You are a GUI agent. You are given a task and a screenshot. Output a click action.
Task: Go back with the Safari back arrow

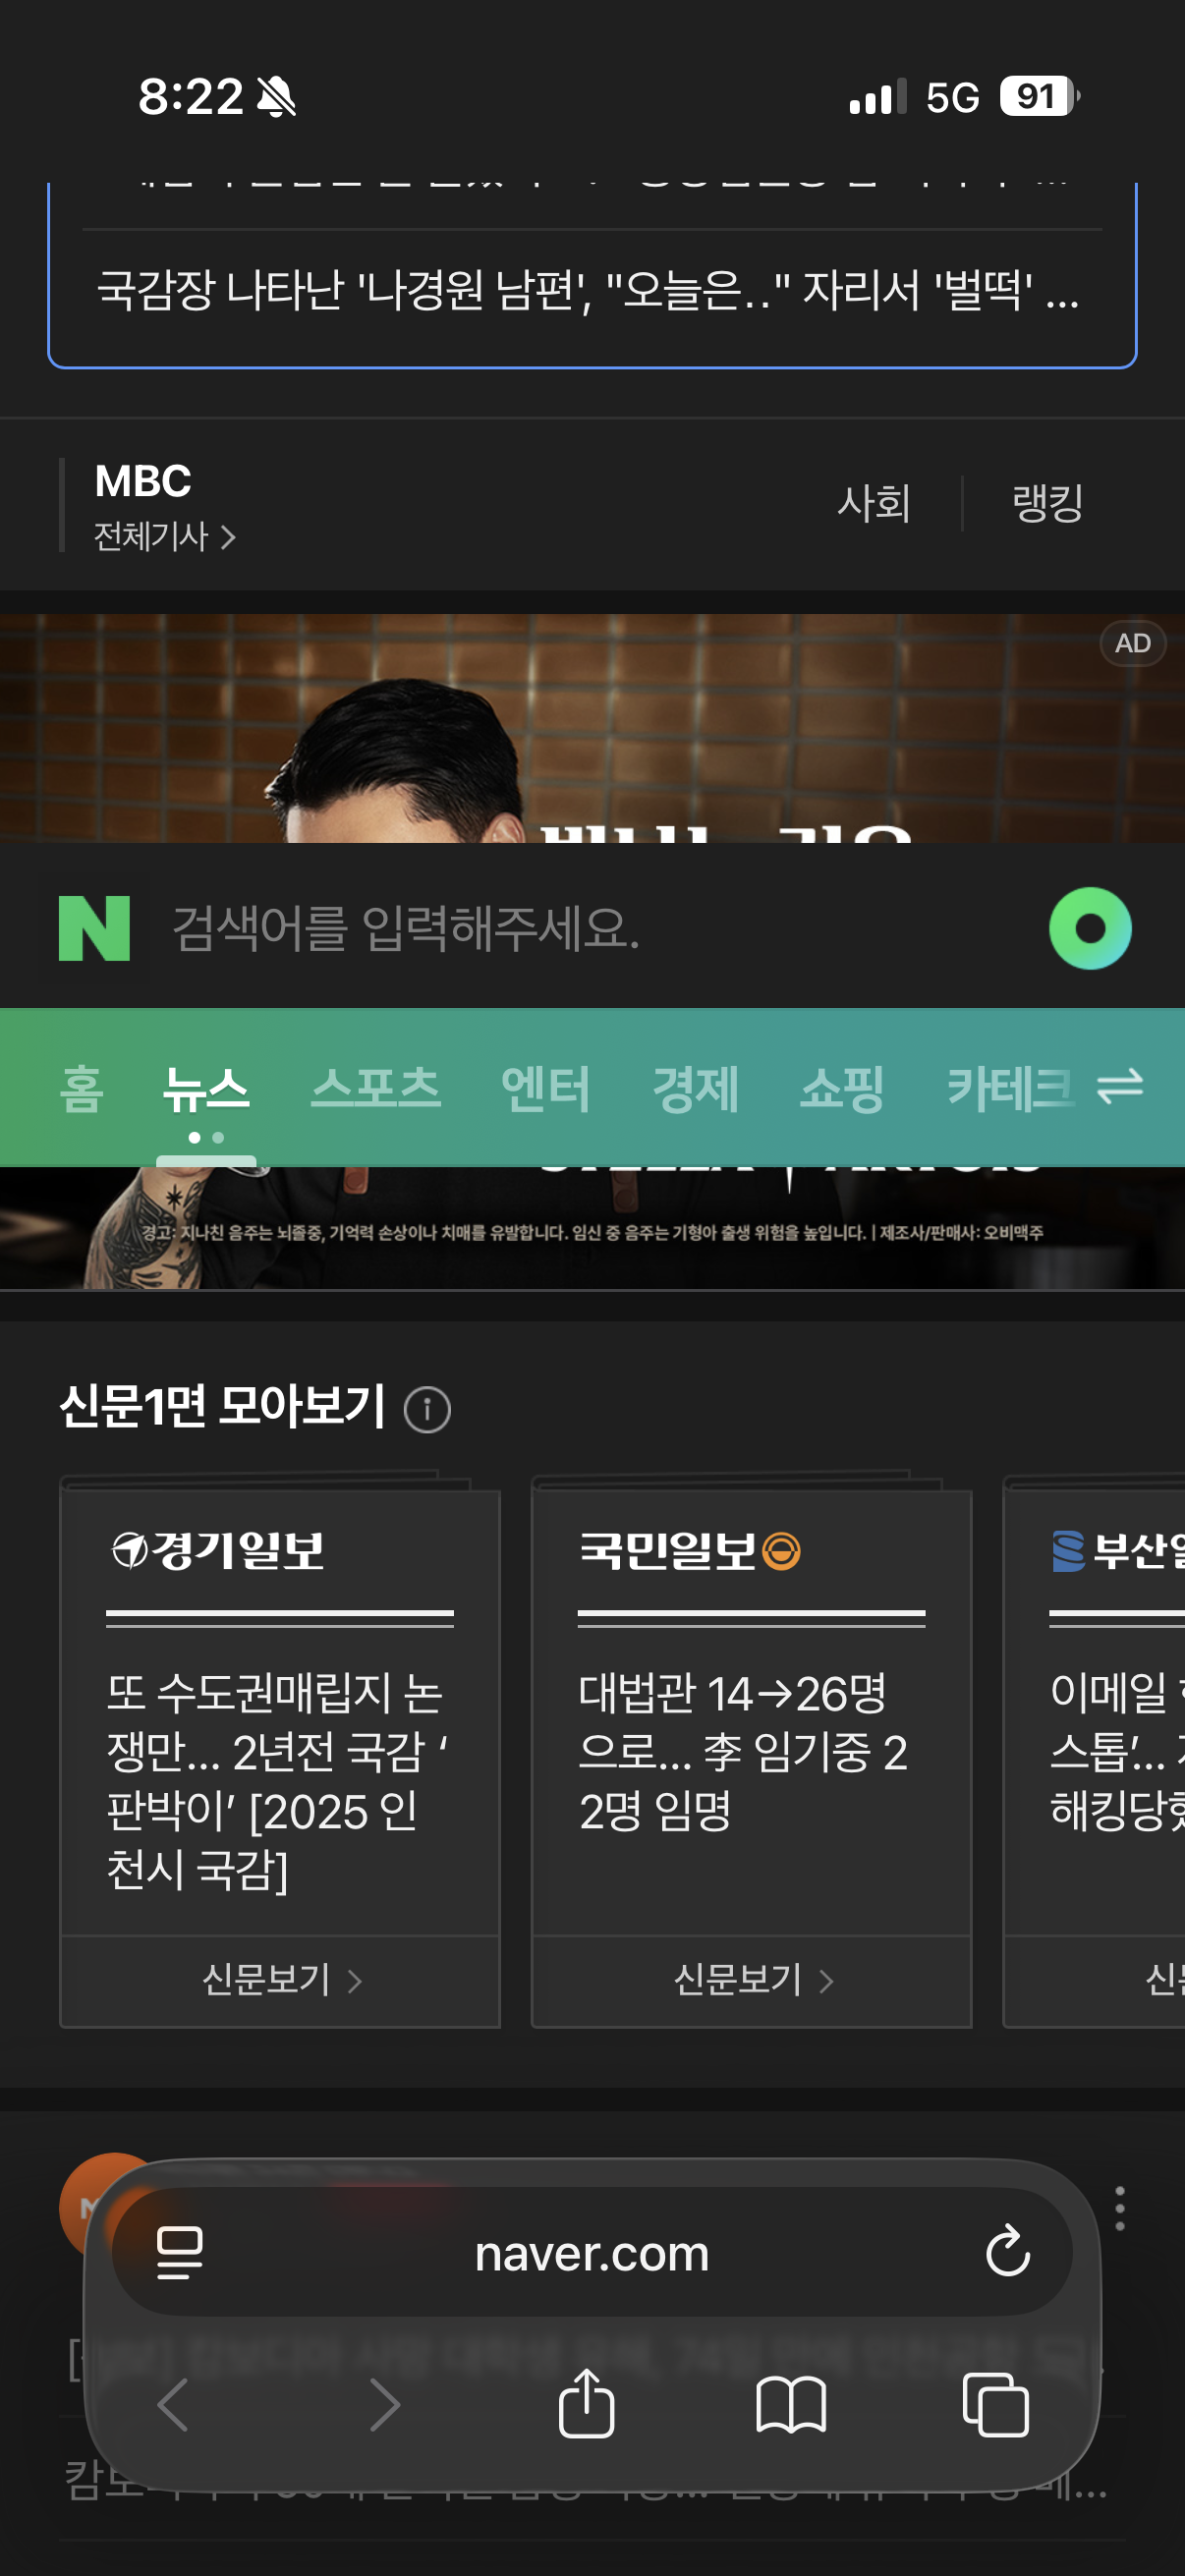click(174, 2404)
